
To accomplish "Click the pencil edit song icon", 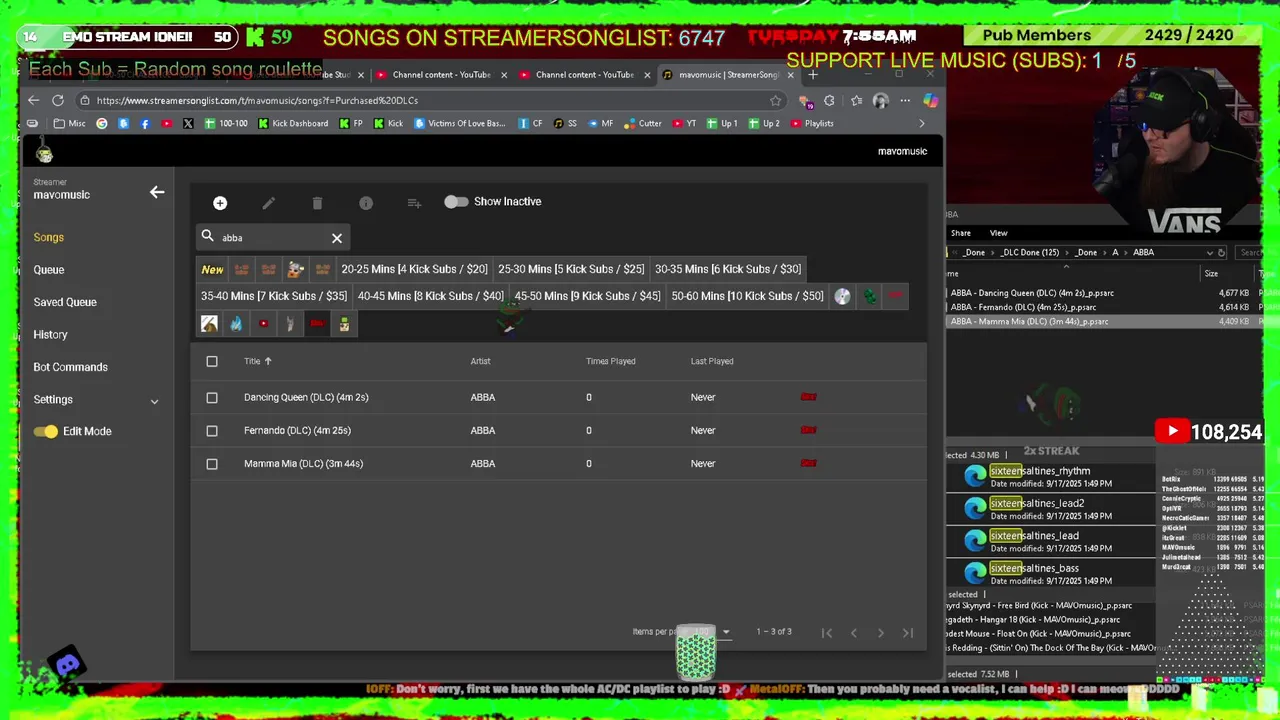I will coord(268,203).
